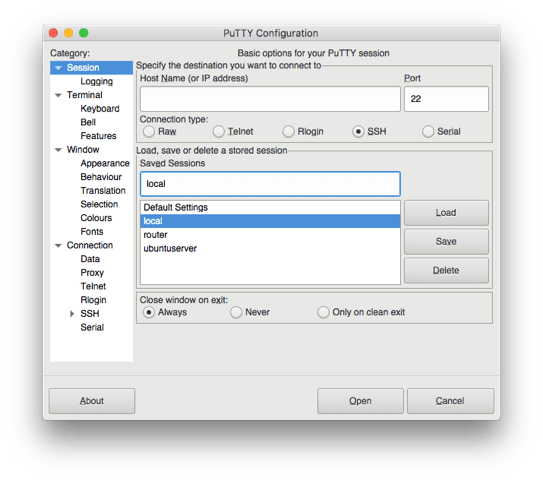Open the Proxy settings category
Screen dimensions: 543x481
(92, 273)
